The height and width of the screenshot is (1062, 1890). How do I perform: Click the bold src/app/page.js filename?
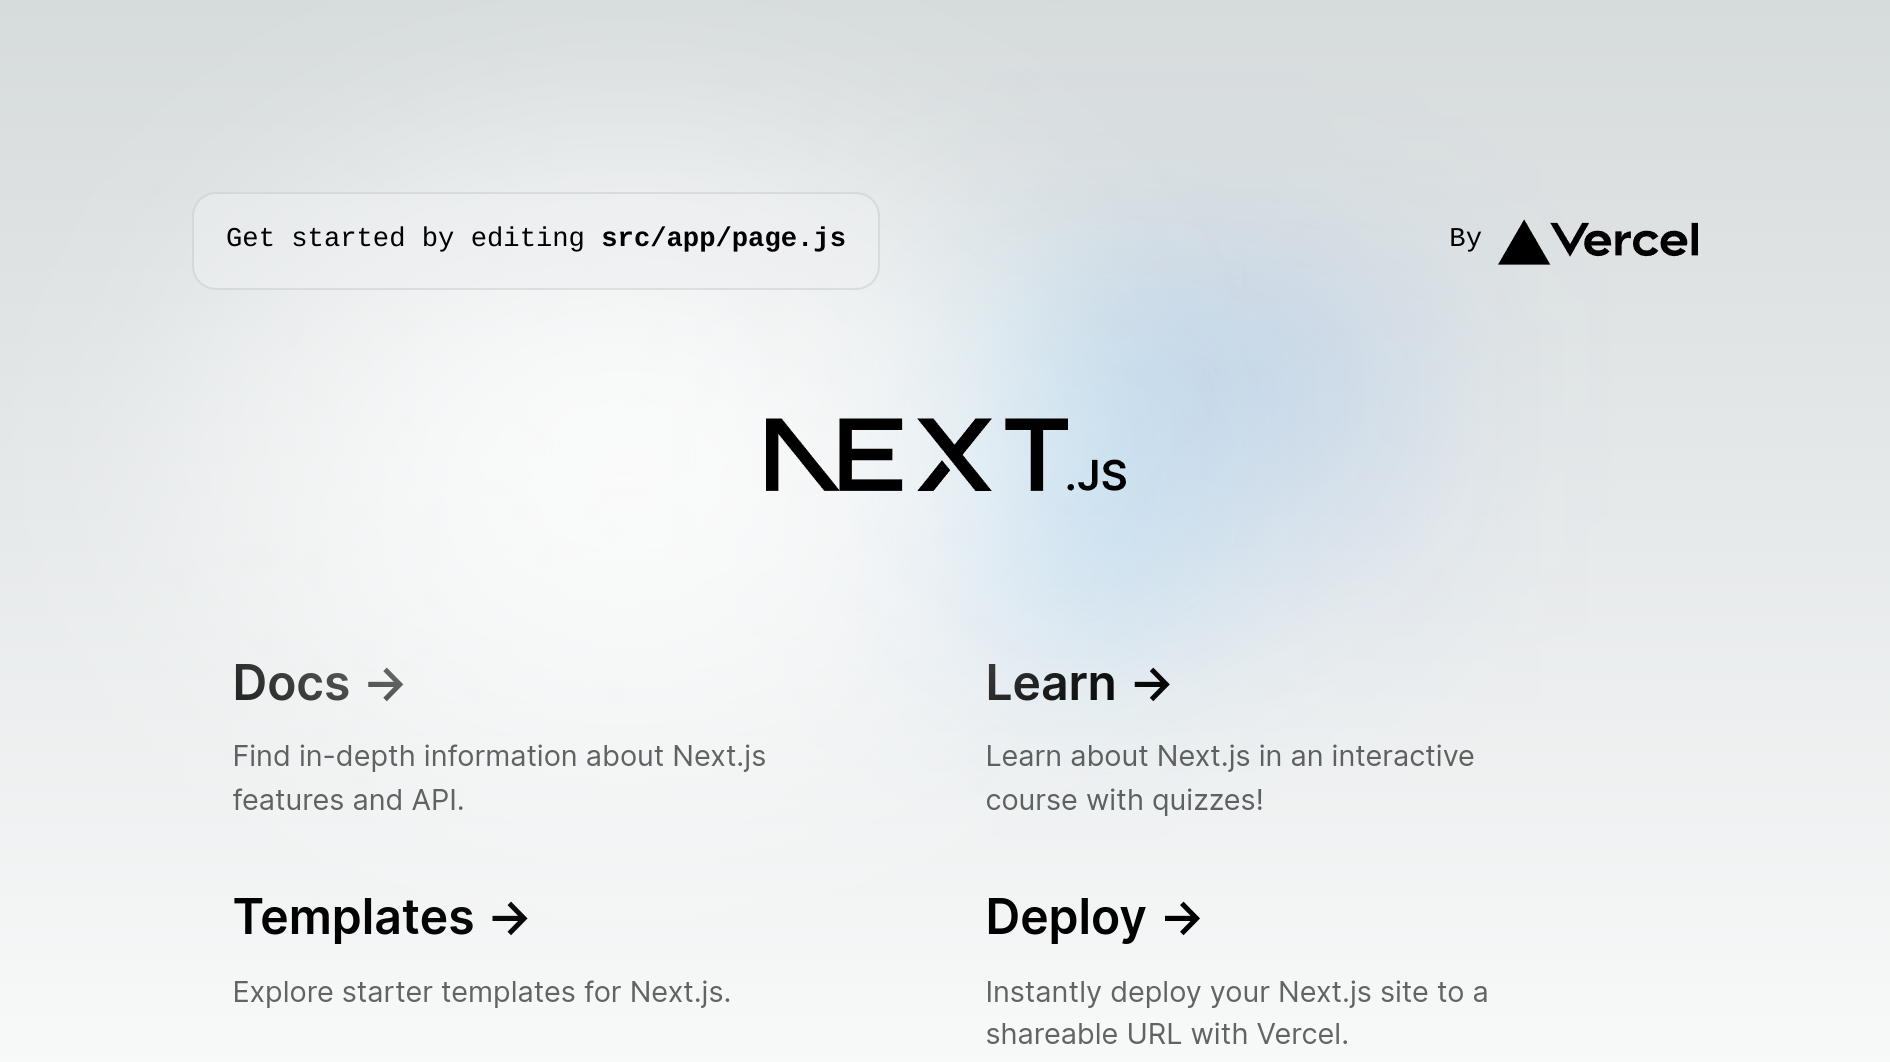[723, 239]
